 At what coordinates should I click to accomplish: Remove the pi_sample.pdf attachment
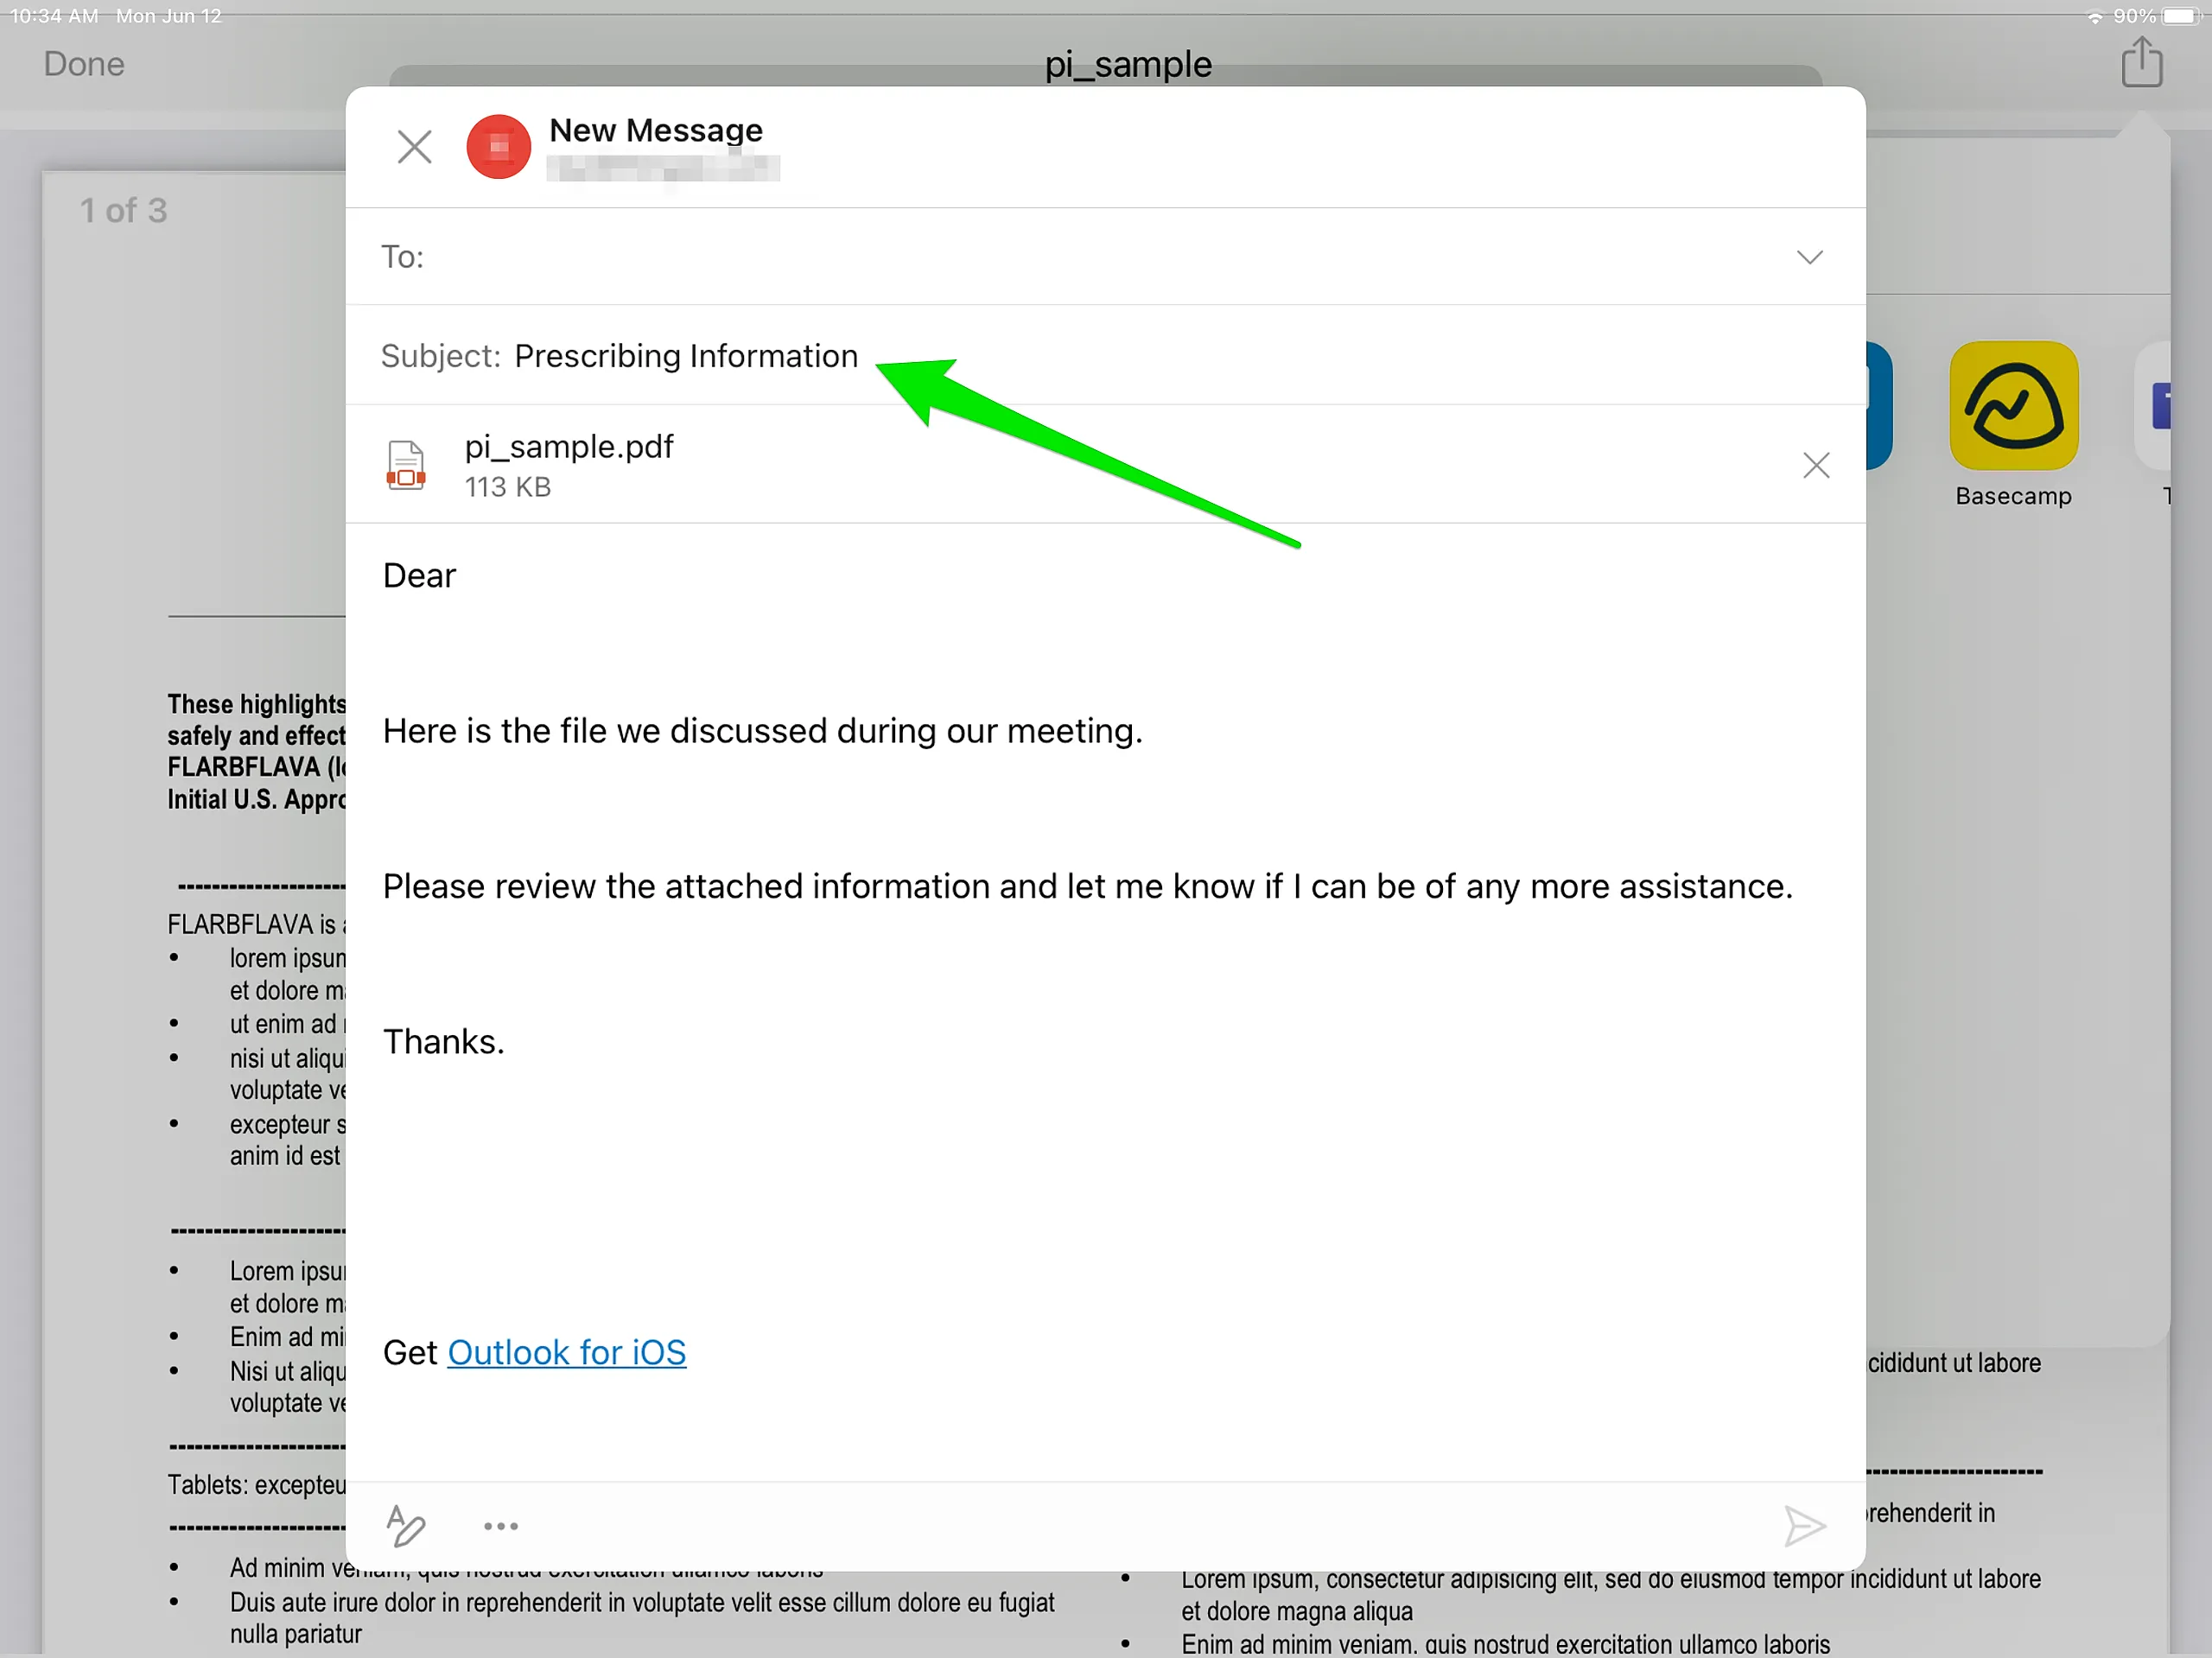1816,465
